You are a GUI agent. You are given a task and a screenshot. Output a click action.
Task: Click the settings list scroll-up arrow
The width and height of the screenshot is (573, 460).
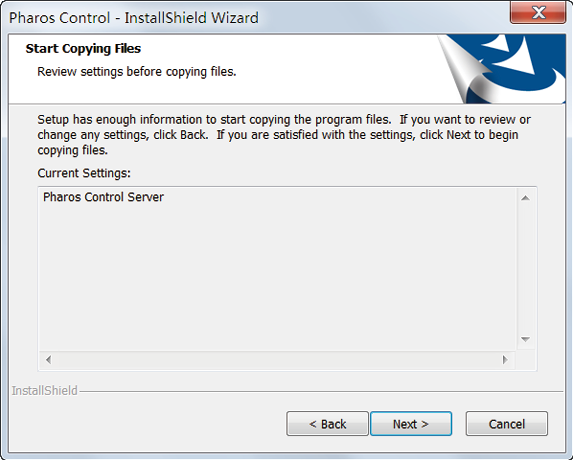click(x=525, y=198)
